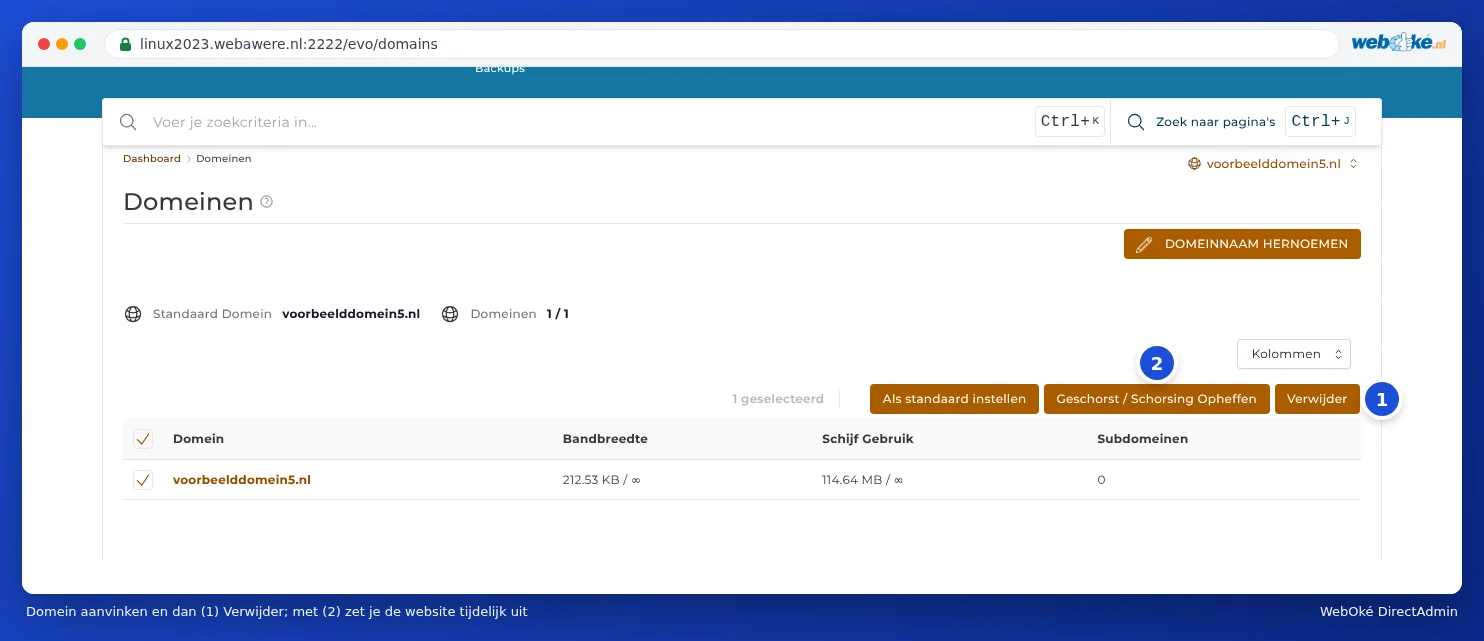Click the magnifier icon beside 'Zoek naar pagina's'

(x=1136, y=122)
